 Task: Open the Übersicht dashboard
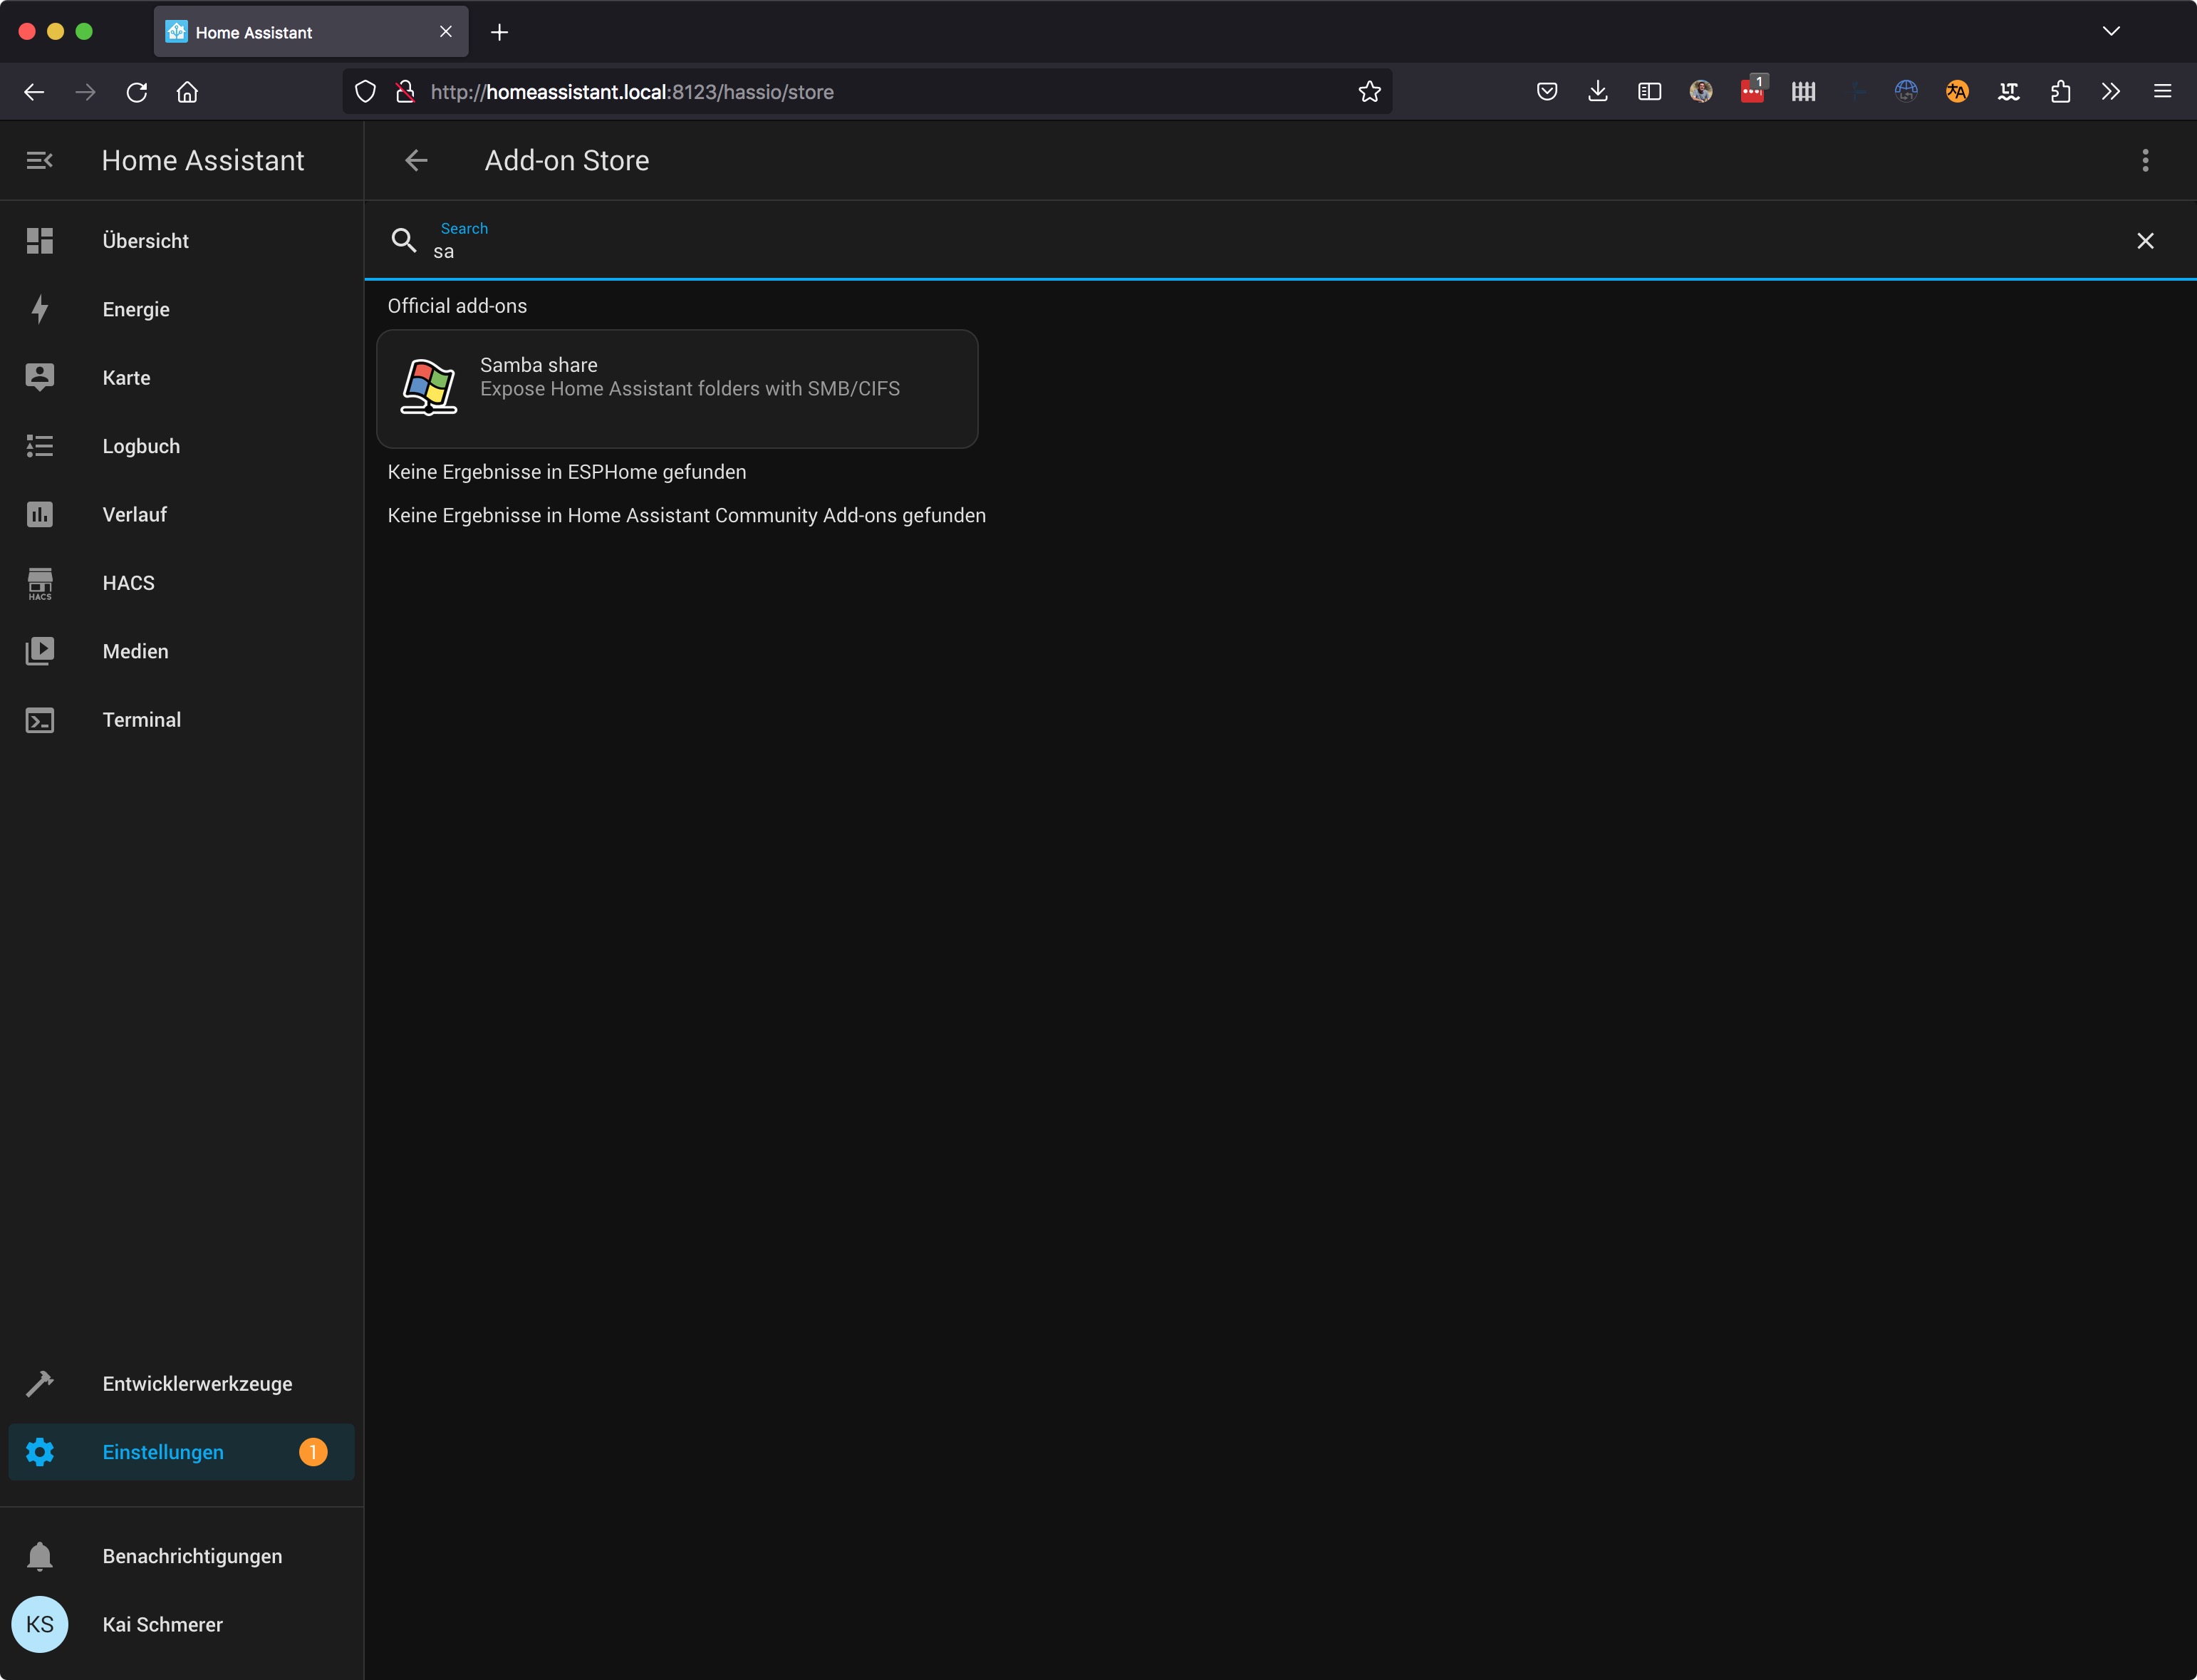tap(145, 241)
